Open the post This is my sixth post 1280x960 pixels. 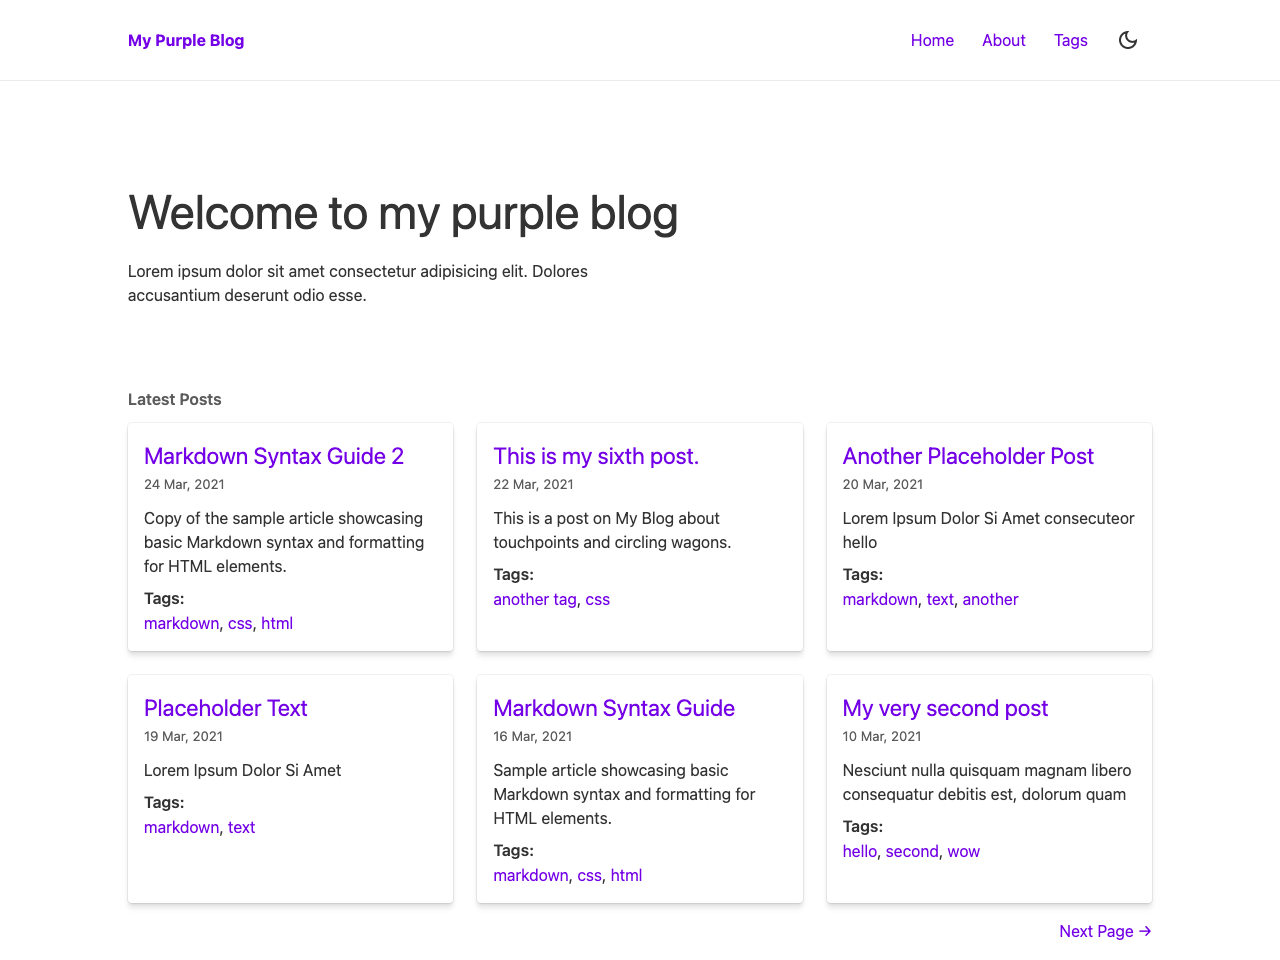coord(596,456)
